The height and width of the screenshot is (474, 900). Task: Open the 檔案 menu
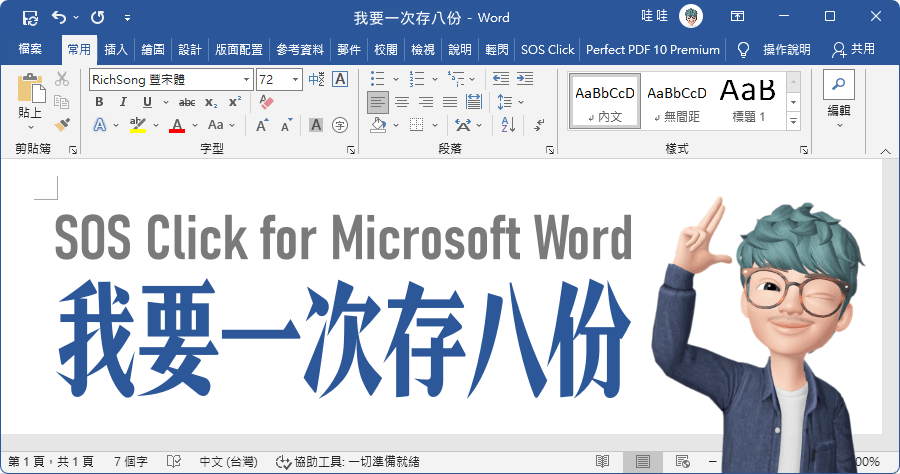(x=30, y=49)
